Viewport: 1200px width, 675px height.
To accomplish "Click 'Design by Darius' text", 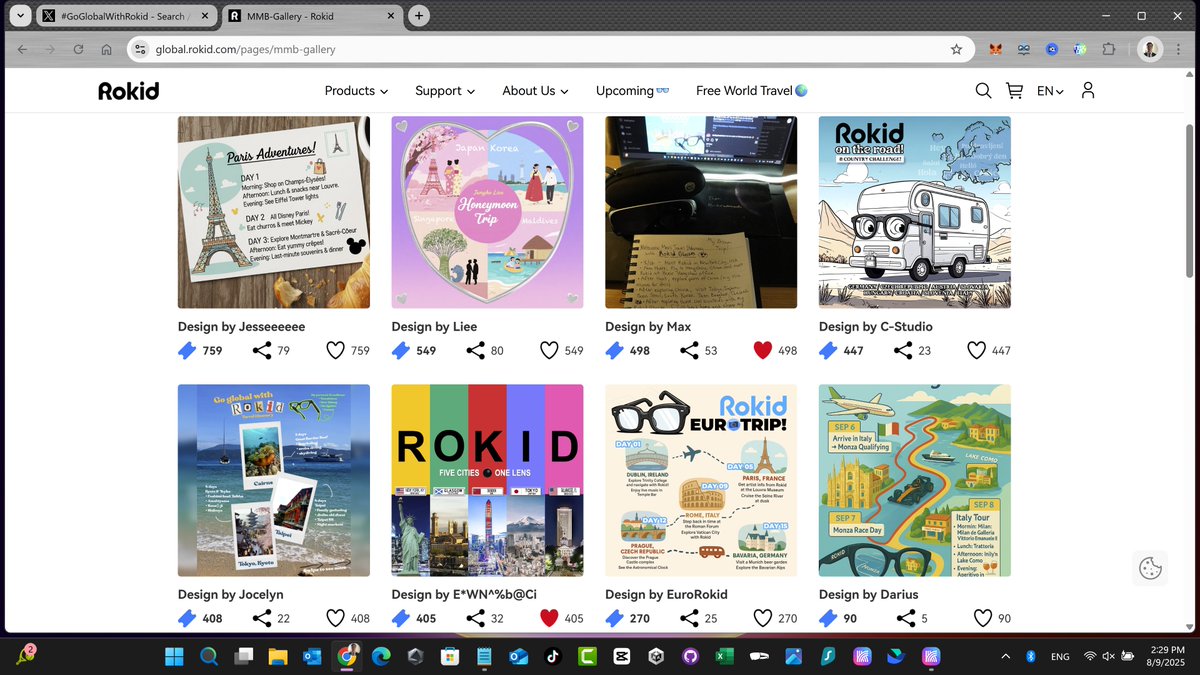I will (868, 594).
